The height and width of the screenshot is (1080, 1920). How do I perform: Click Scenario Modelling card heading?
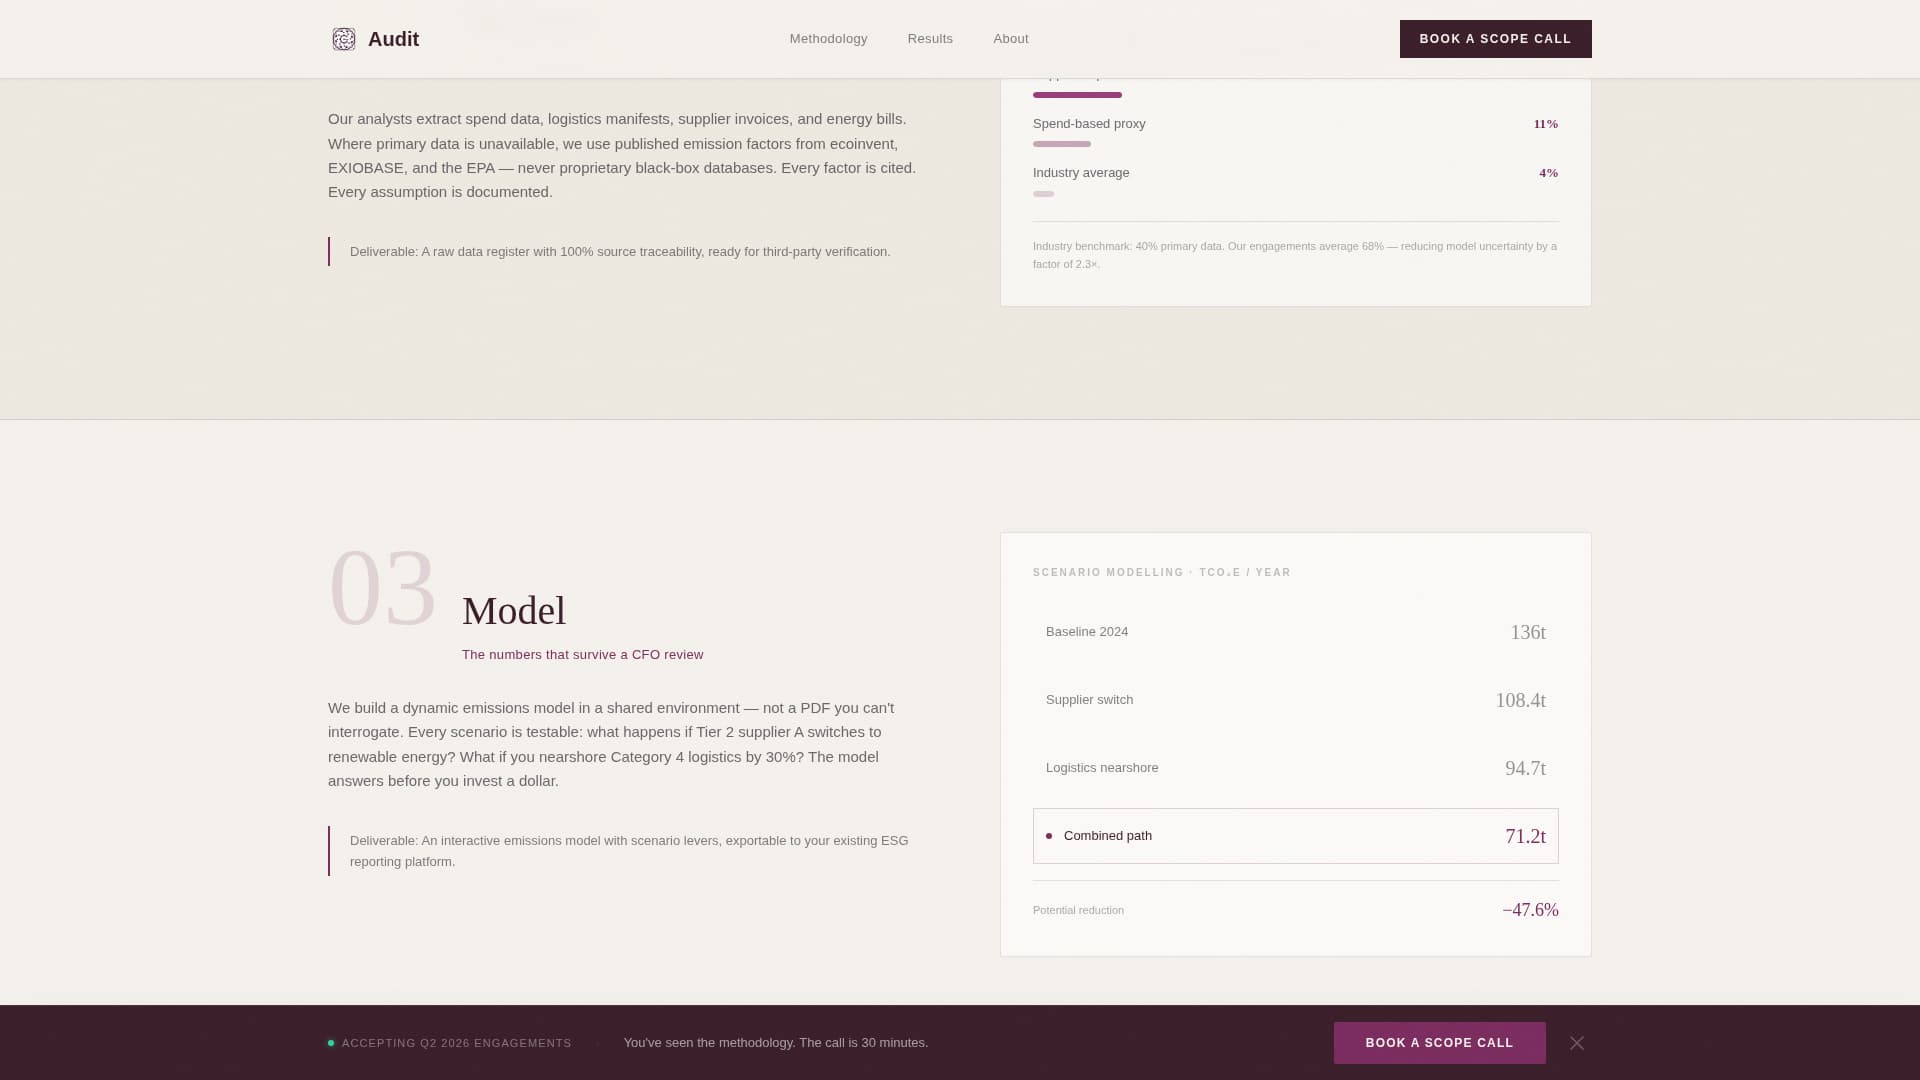(x=1161, y=573)
